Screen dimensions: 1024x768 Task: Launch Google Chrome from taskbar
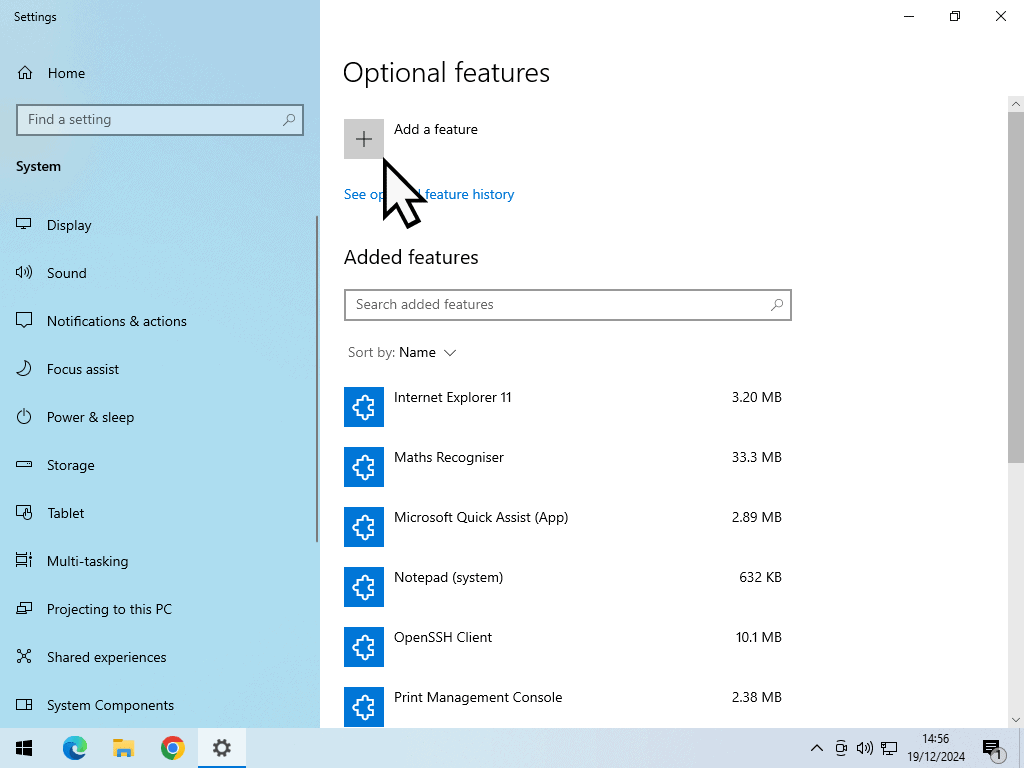[172, 748]
